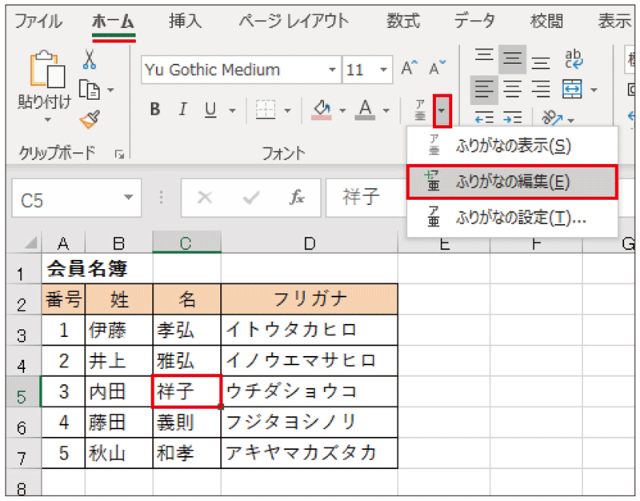Image resolution: width=640 pixels, height=501 pixels.
Task: Cancel formula bar entry X
Action: [204, 198]
